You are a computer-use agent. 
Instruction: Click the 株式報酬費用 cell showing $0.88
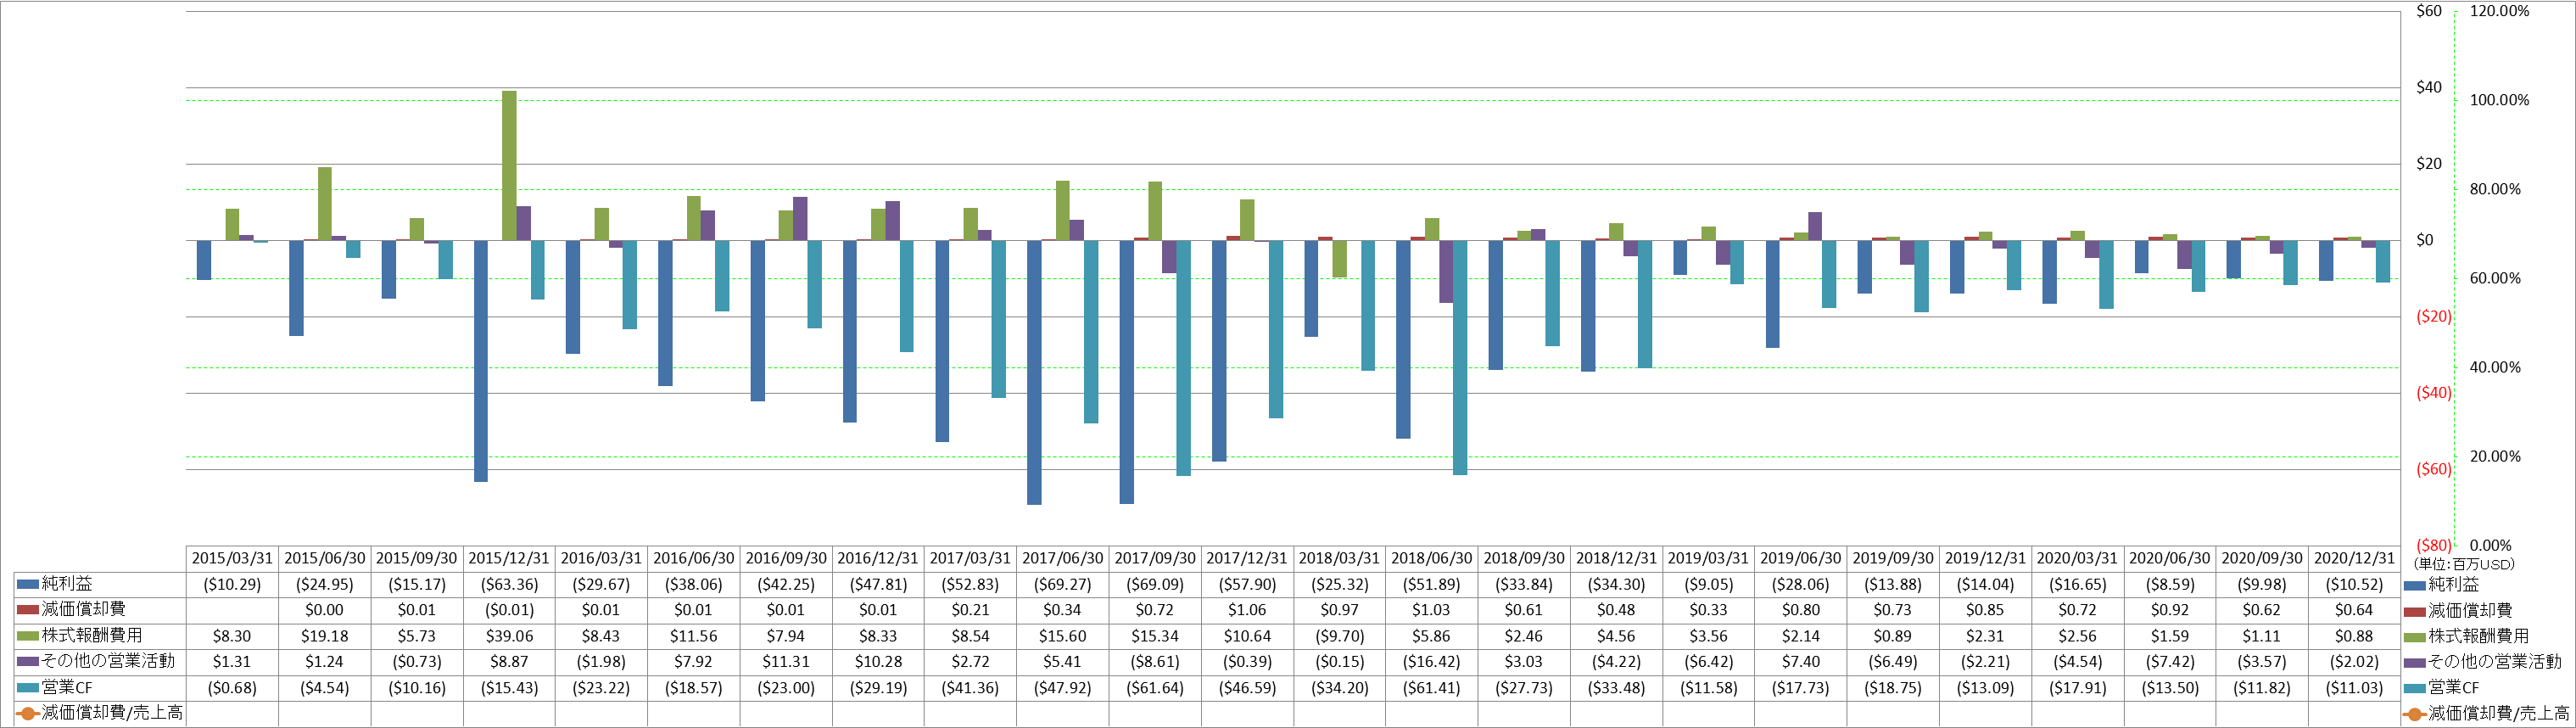(x=2354, y=636)
